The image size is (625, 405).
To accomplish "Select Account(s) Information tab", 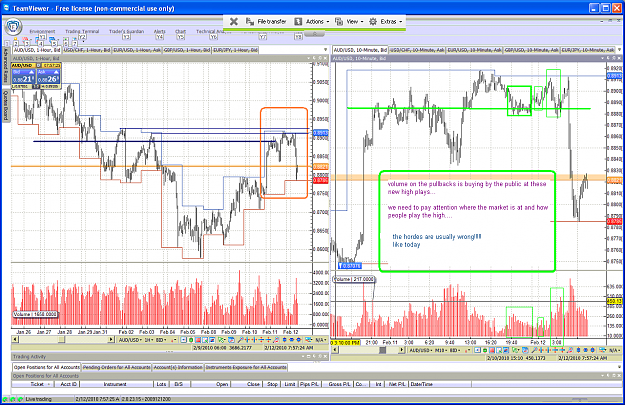I will [178, 367].
